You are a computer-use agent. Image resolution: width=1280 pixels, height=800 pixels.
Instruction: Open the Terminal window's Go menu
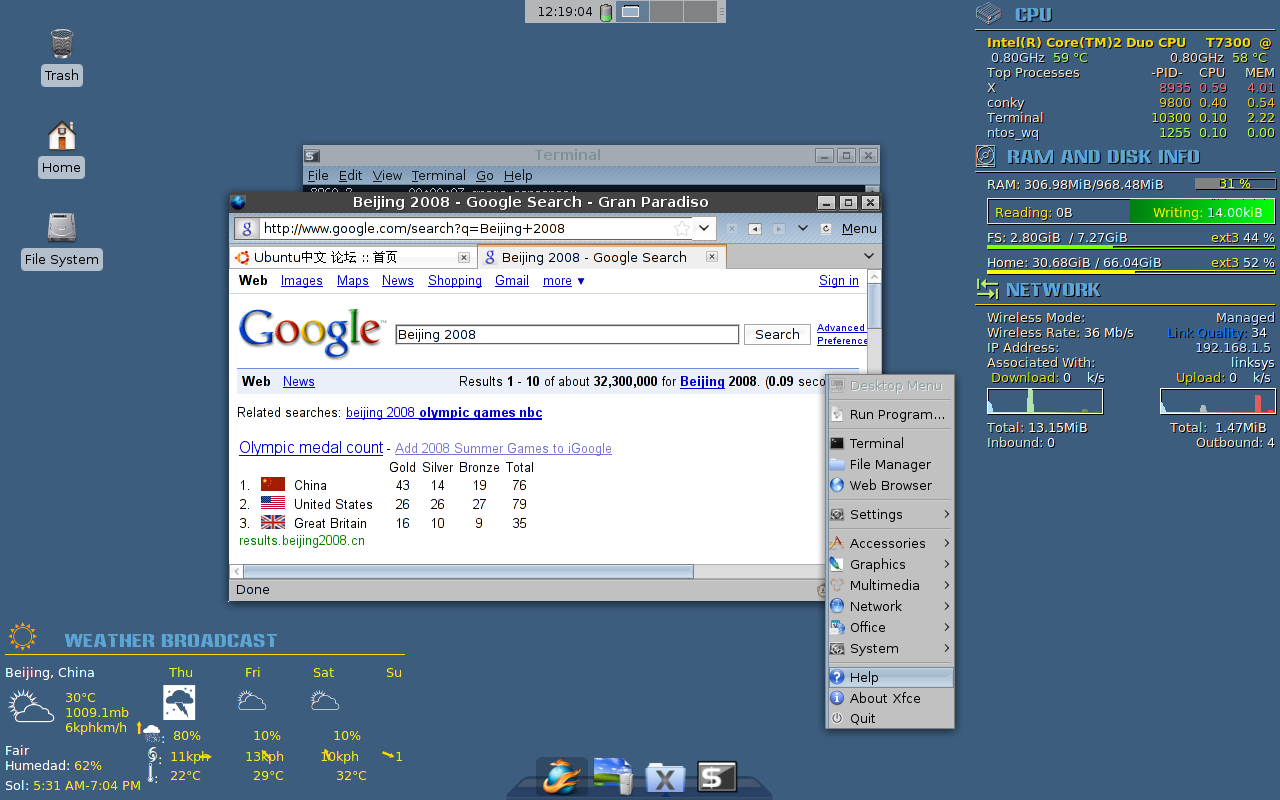point(485,175)
